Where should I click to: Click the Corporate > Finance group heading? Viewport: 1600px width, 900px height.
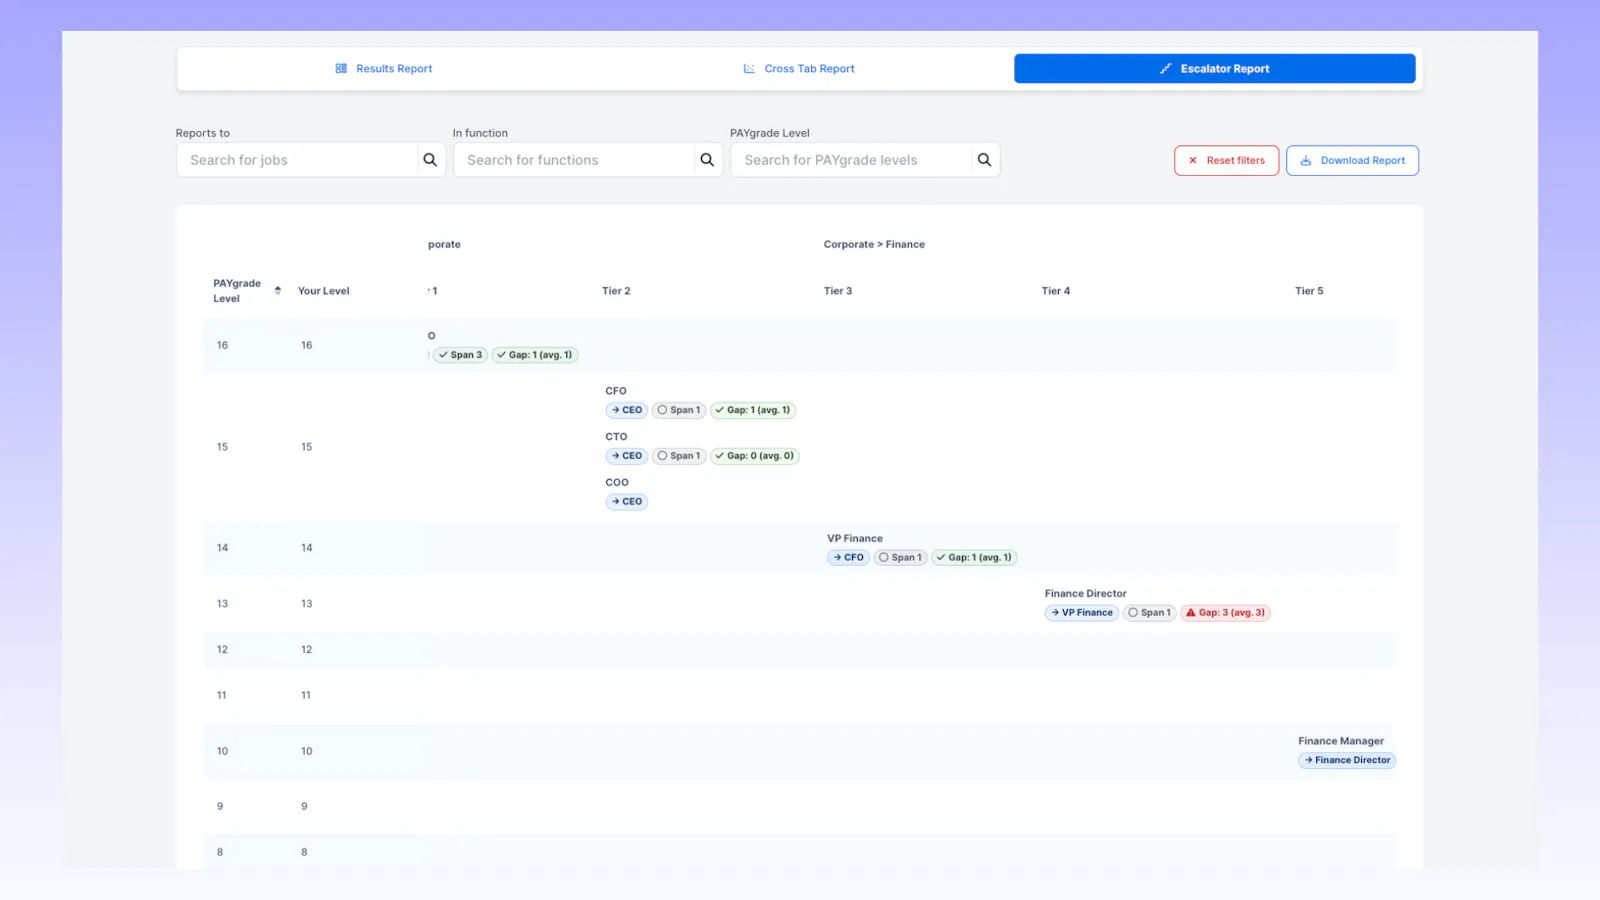[874, 244]
